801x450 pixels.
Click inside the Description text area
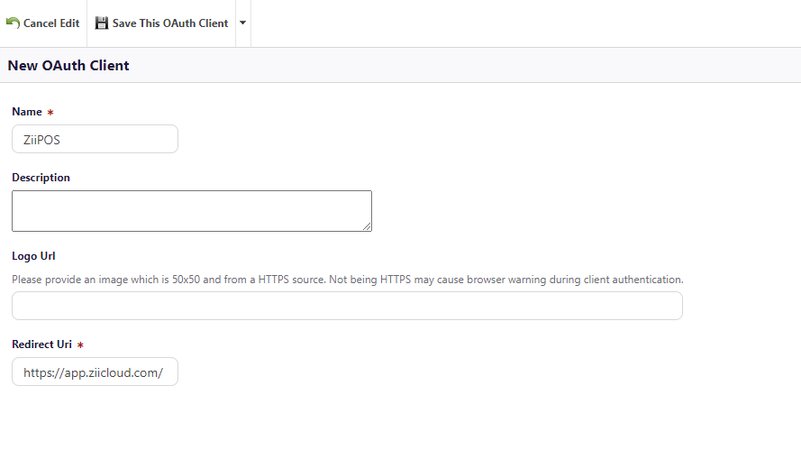[x=190, y=210]
